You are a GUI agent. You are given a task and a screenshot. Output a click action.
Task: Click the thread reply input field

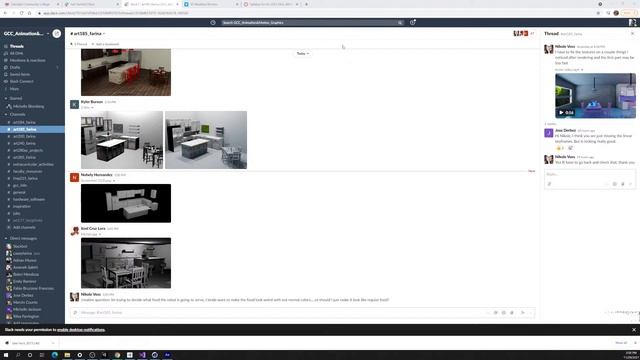tap(589, 174)
